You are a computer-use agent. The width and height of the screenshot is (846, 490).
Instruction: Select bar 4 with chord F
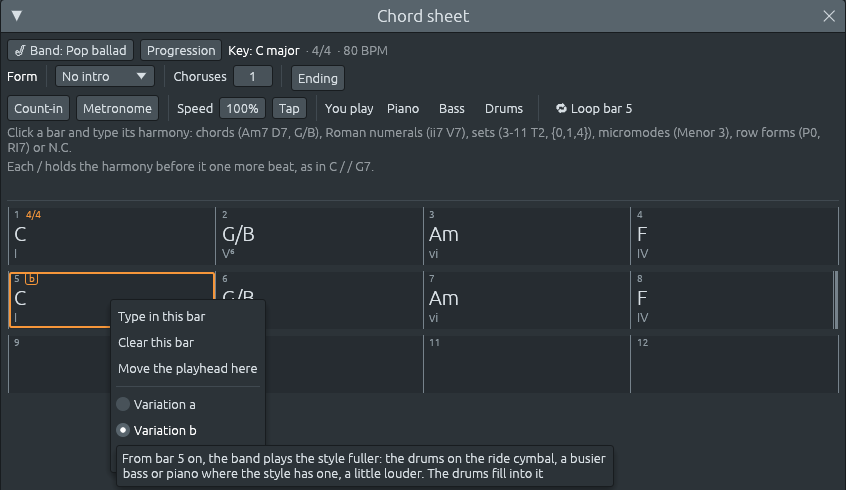(x=734, y=236)
